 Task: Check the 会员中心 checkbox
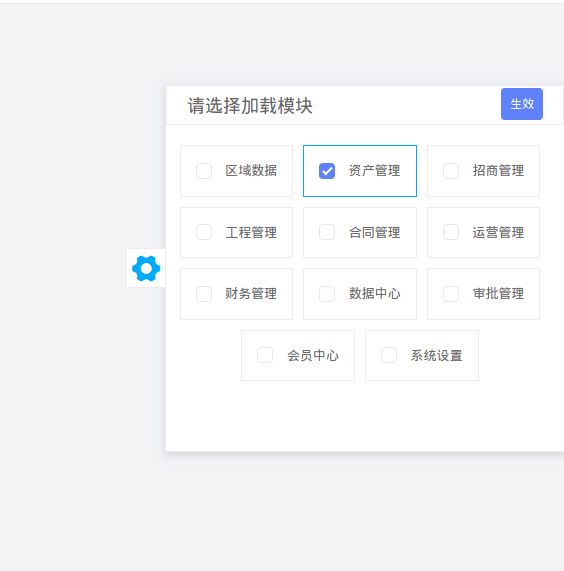265,355
